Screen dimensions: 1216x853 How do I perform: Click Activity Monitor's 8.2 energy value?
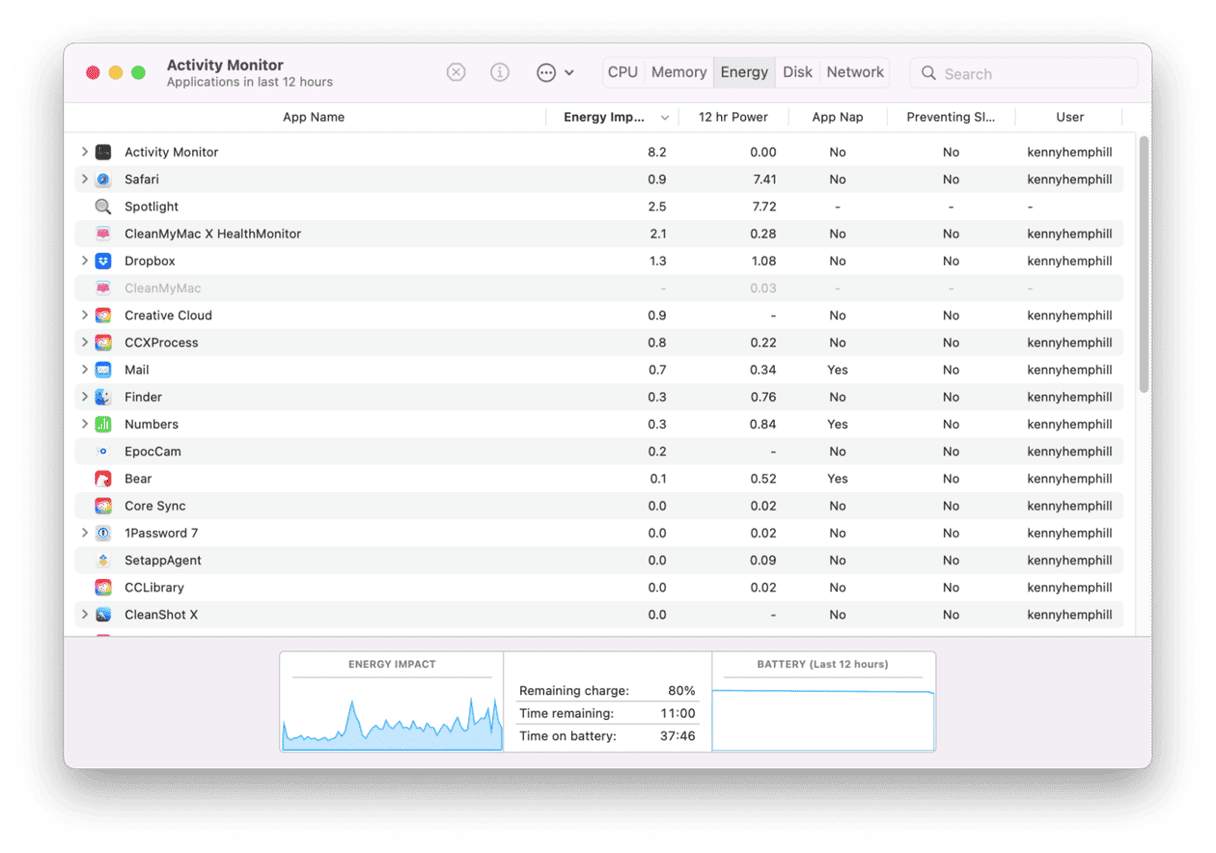point(657,152)
